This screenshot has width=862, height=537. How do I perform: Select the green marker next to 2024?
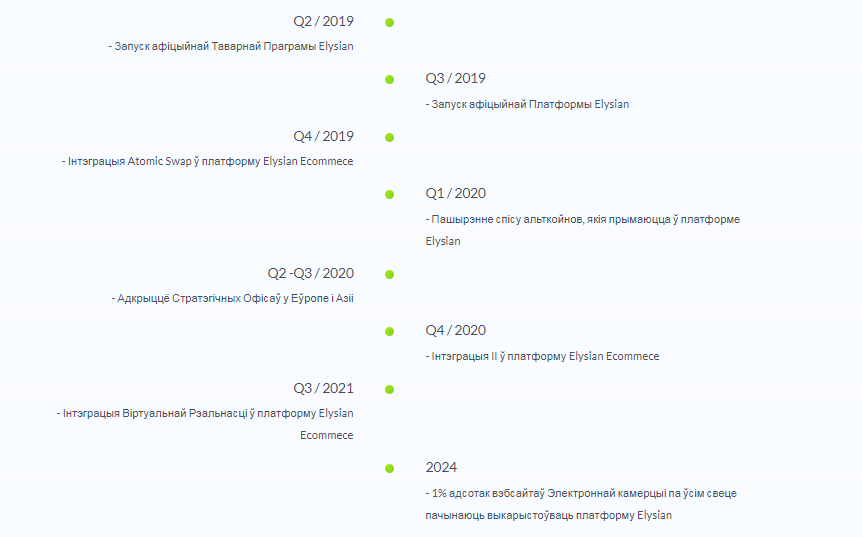point(389,468)
